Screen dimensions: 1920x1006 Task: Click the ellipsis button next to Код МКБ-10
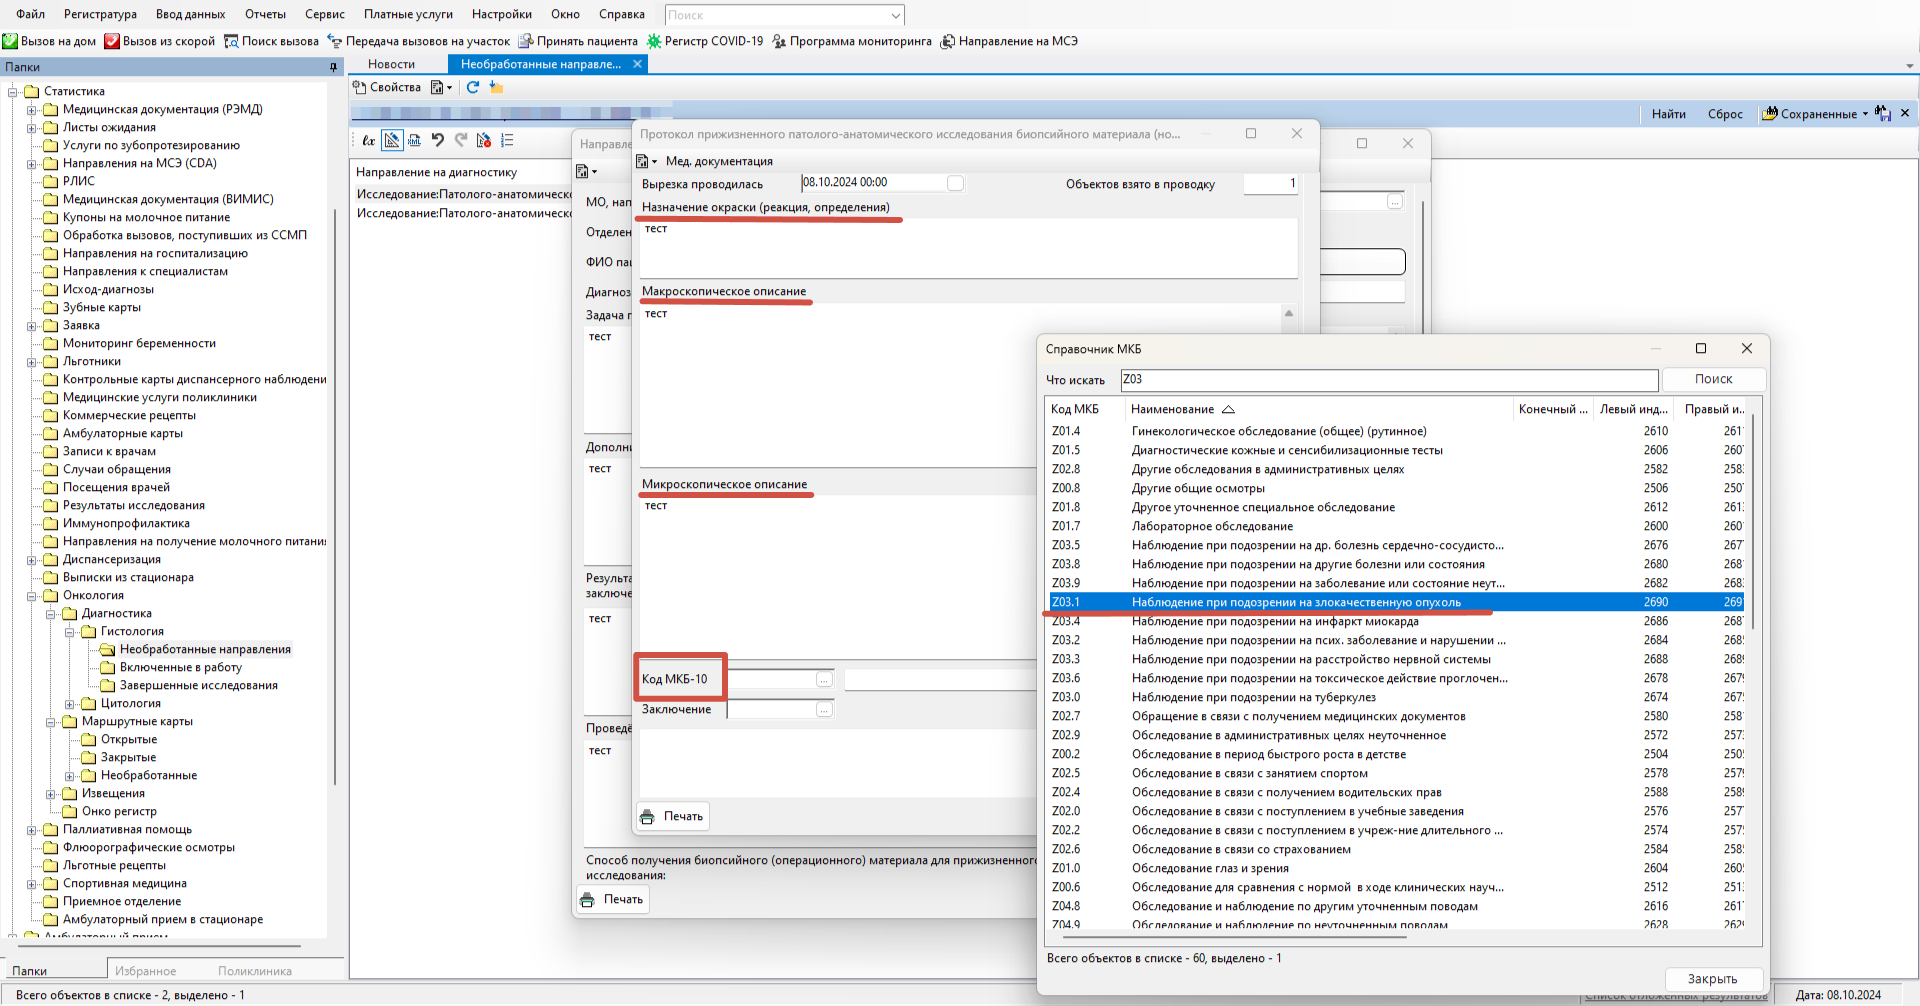pos(824,679)
